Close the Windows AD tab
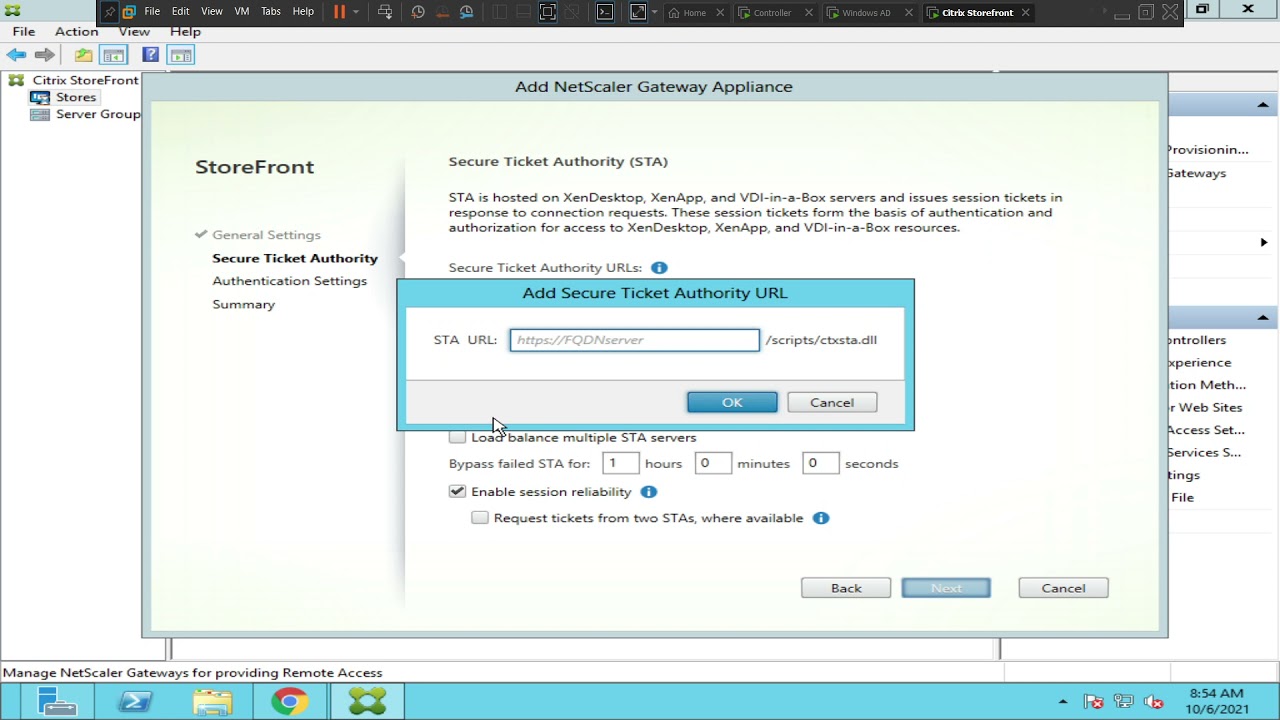This screenshot has height=720, width=1280. (907, 13)
